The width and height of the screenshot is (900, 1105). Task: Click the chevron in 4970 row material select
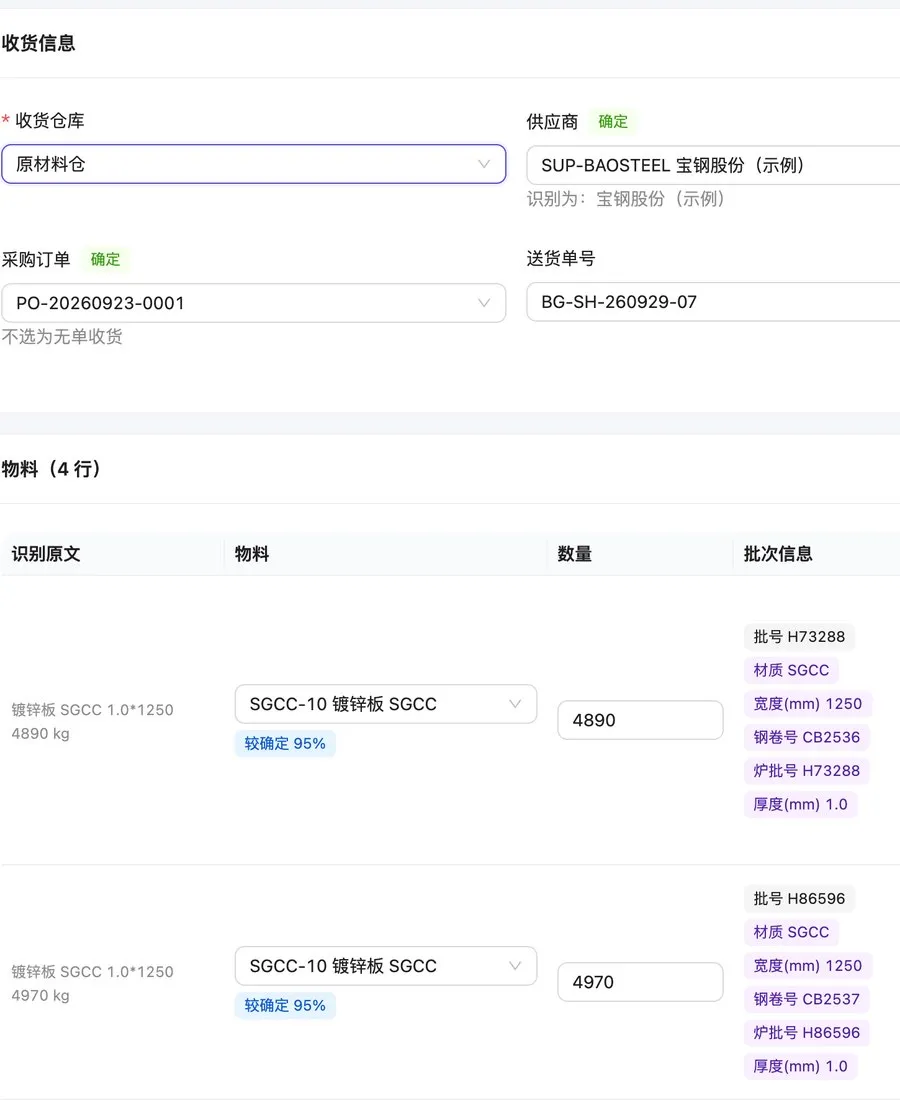click(x=515, y=966)
